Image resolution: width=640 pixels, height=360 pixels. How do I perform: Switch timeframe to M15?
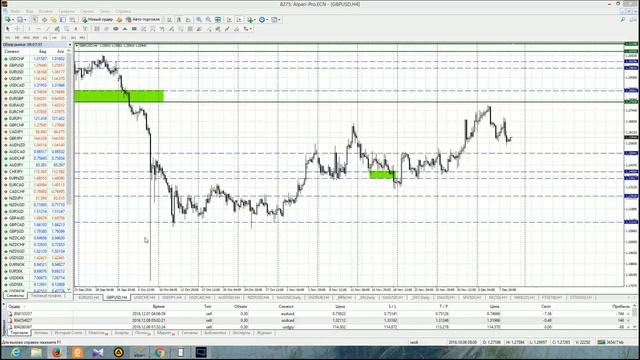(27, 38)
